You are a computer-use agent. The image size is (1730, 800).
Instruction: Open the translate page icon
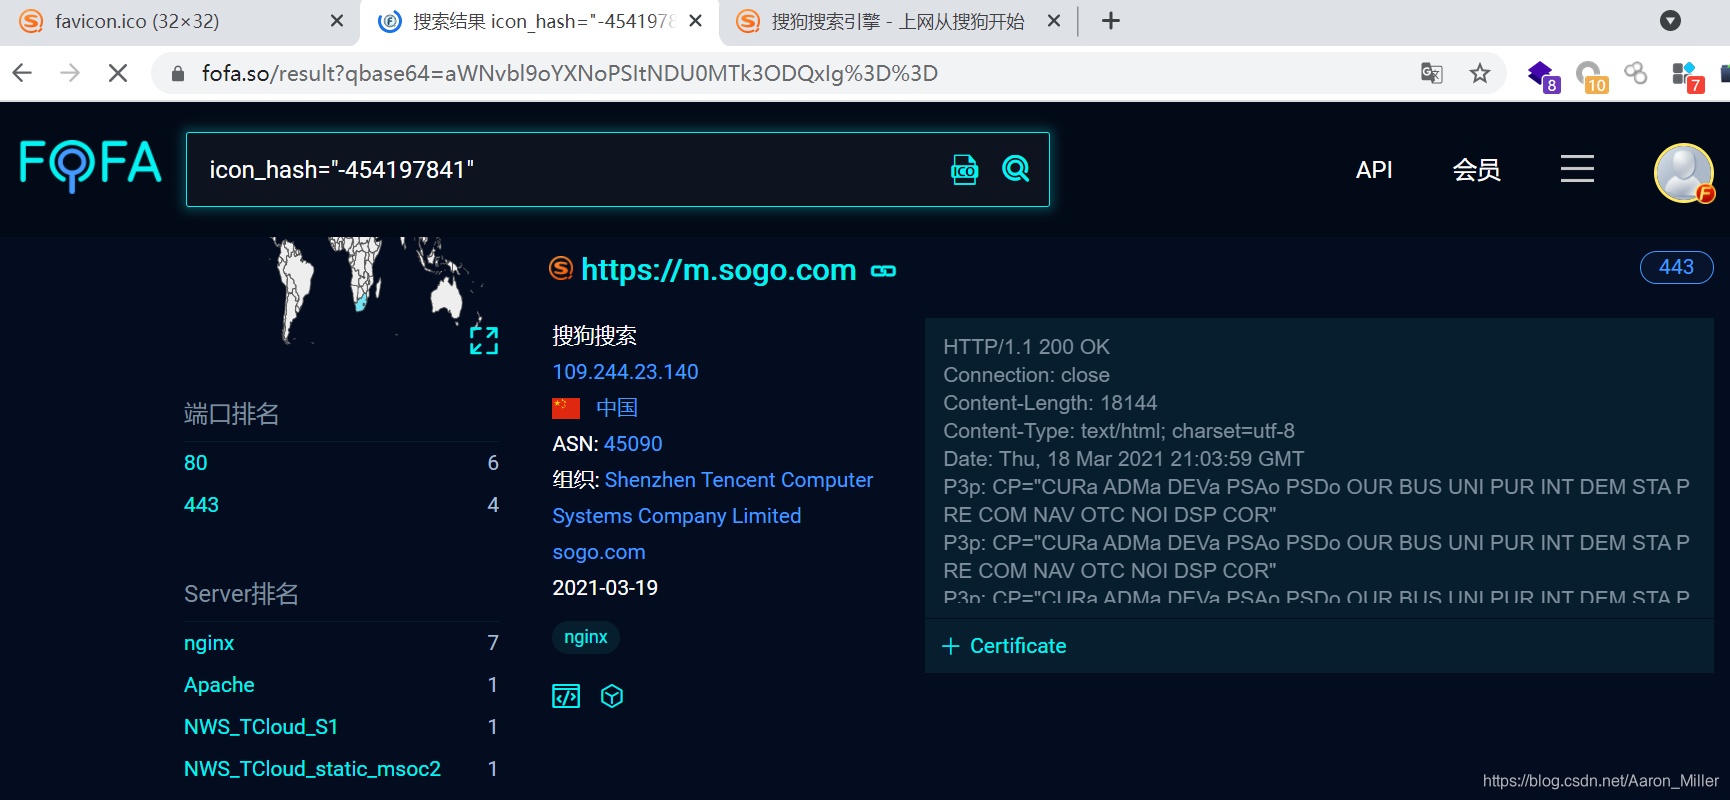[x=1432, y=73]
